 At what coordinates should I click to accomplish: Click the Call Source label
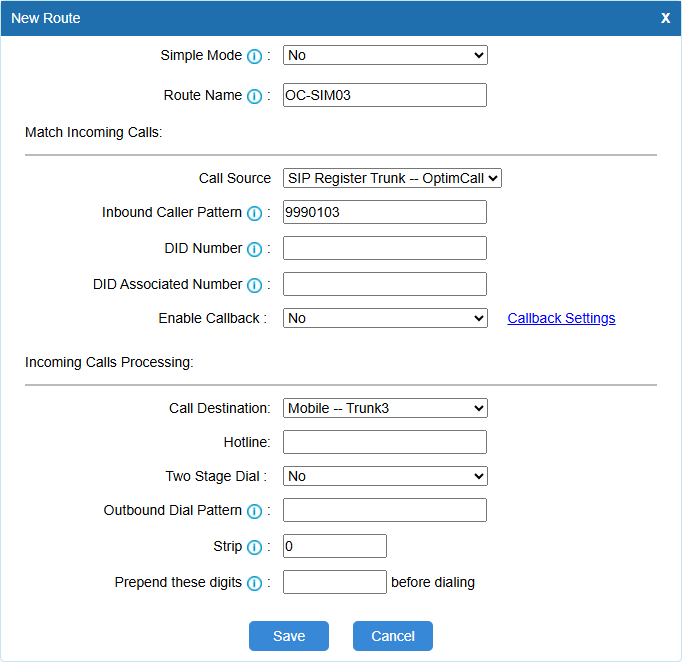pyautogui.click(x=235, y=178)
